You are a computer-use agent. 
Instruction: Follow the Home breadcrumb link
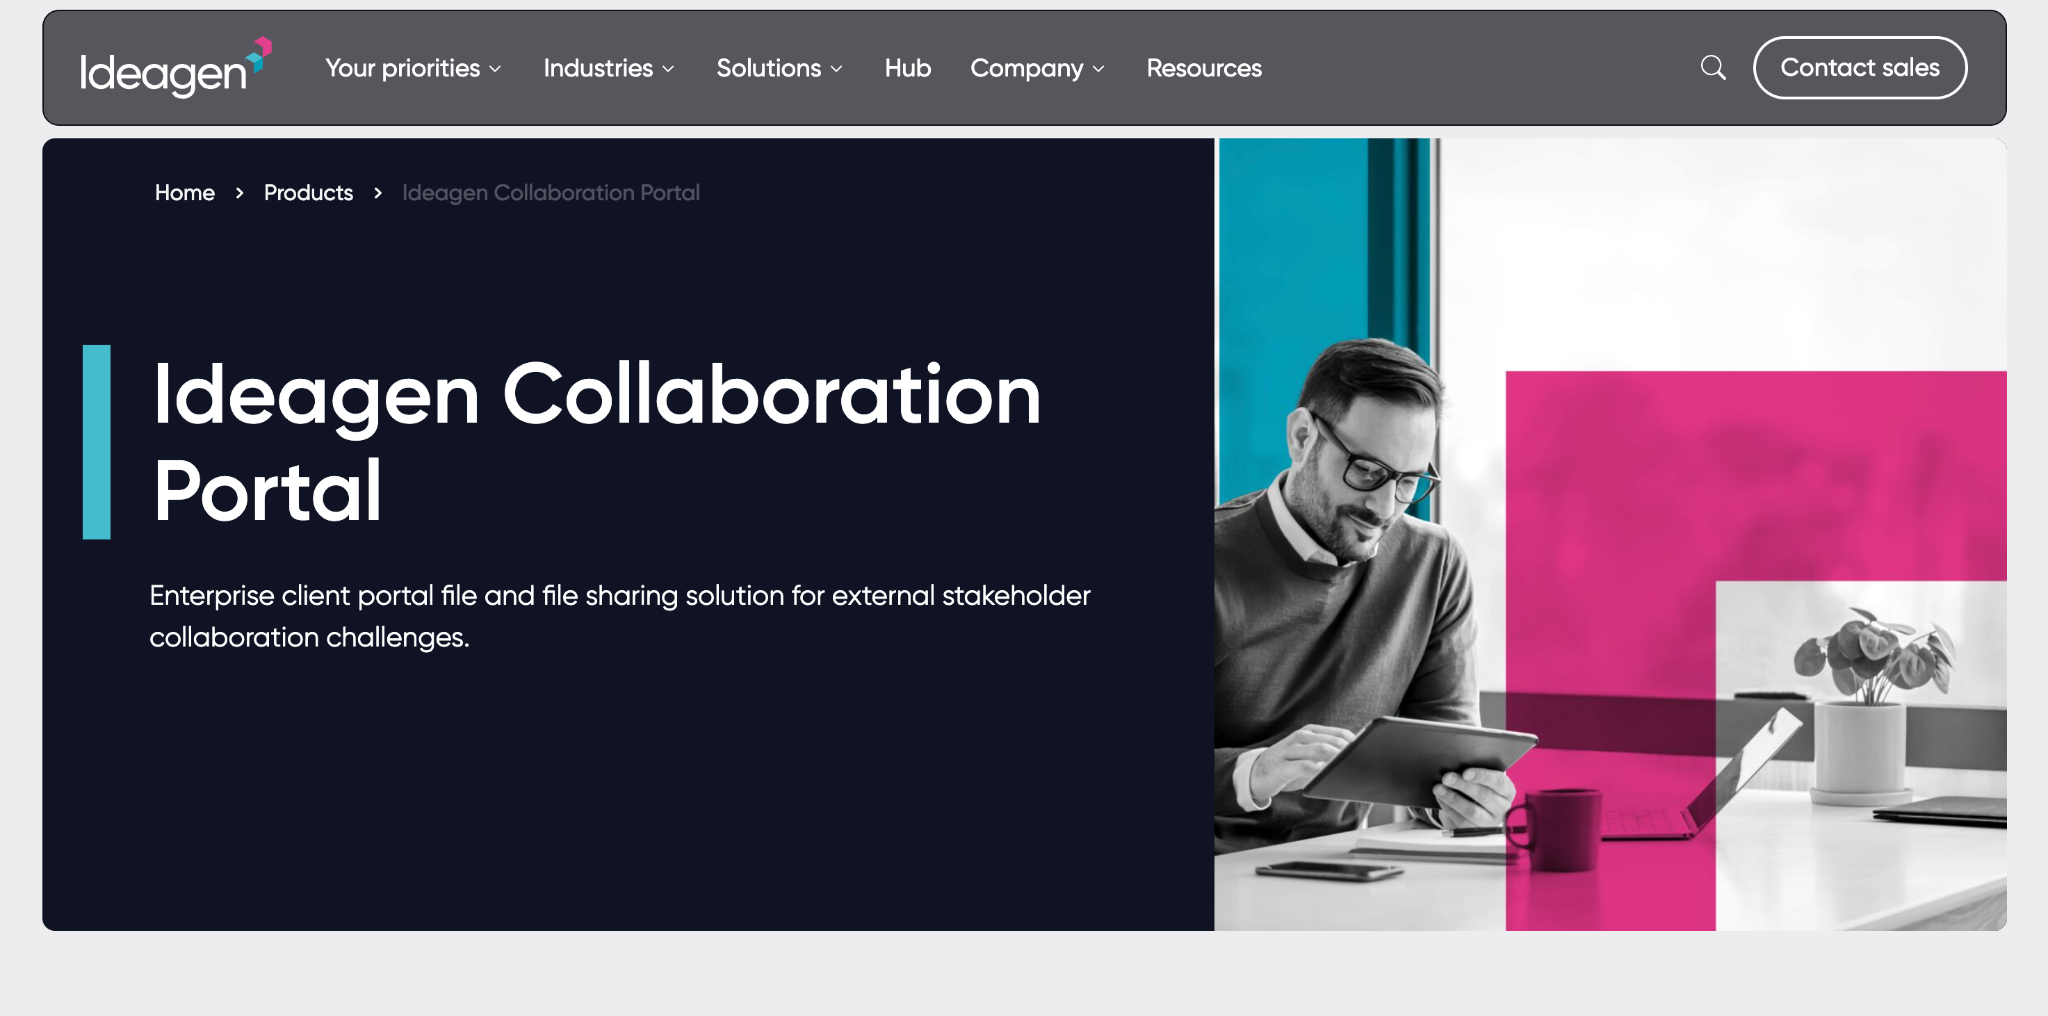[185, 192]
